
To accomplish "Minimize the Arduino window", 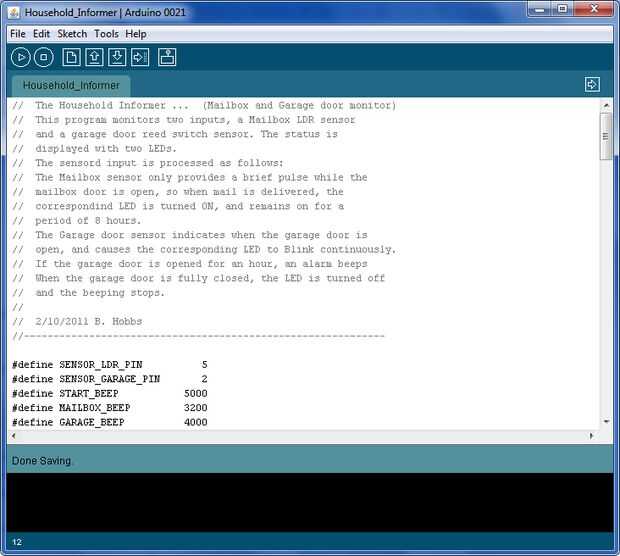I will [539, 9].
